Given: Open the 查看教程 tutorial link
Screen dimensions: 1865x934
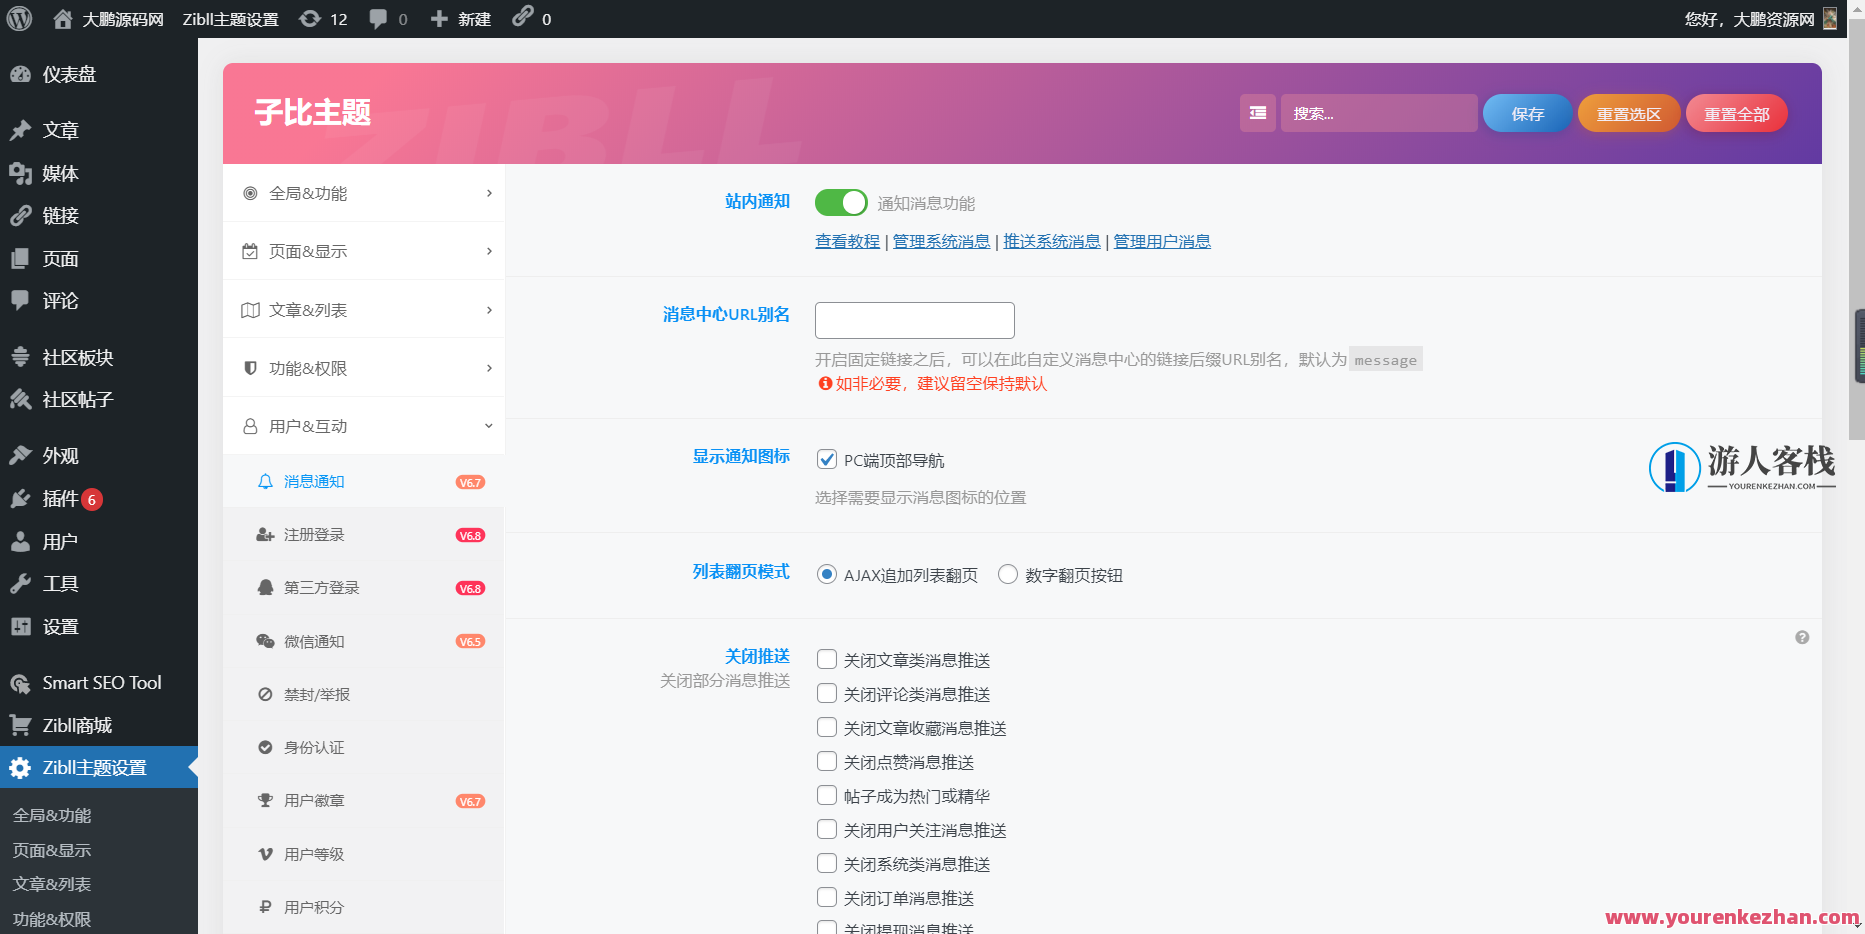Looking at the screenshot, I should click(846, 241).
